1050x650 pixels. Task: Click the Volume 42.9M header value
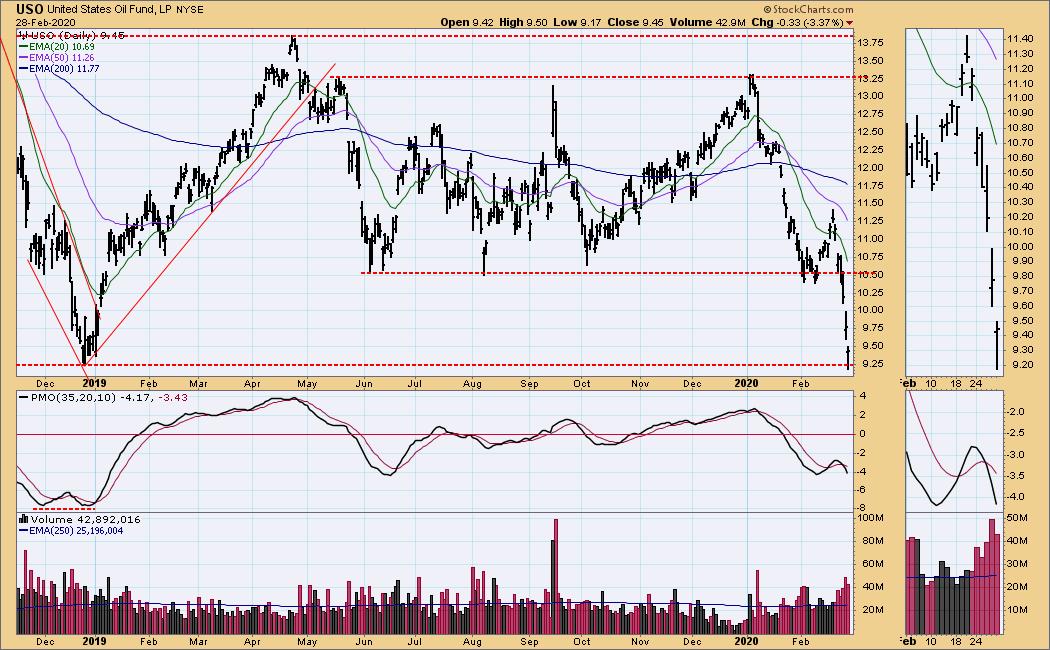point(707,22)
